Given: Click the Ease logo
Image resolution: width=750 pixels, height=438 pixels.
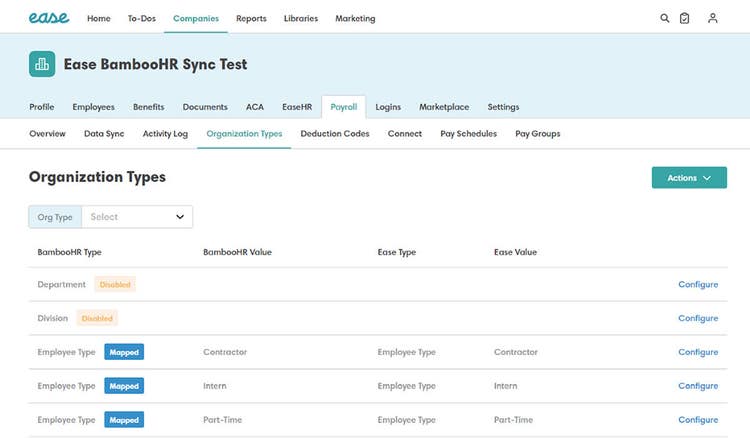Looking at the screenshot, I should tap(49, 18).
